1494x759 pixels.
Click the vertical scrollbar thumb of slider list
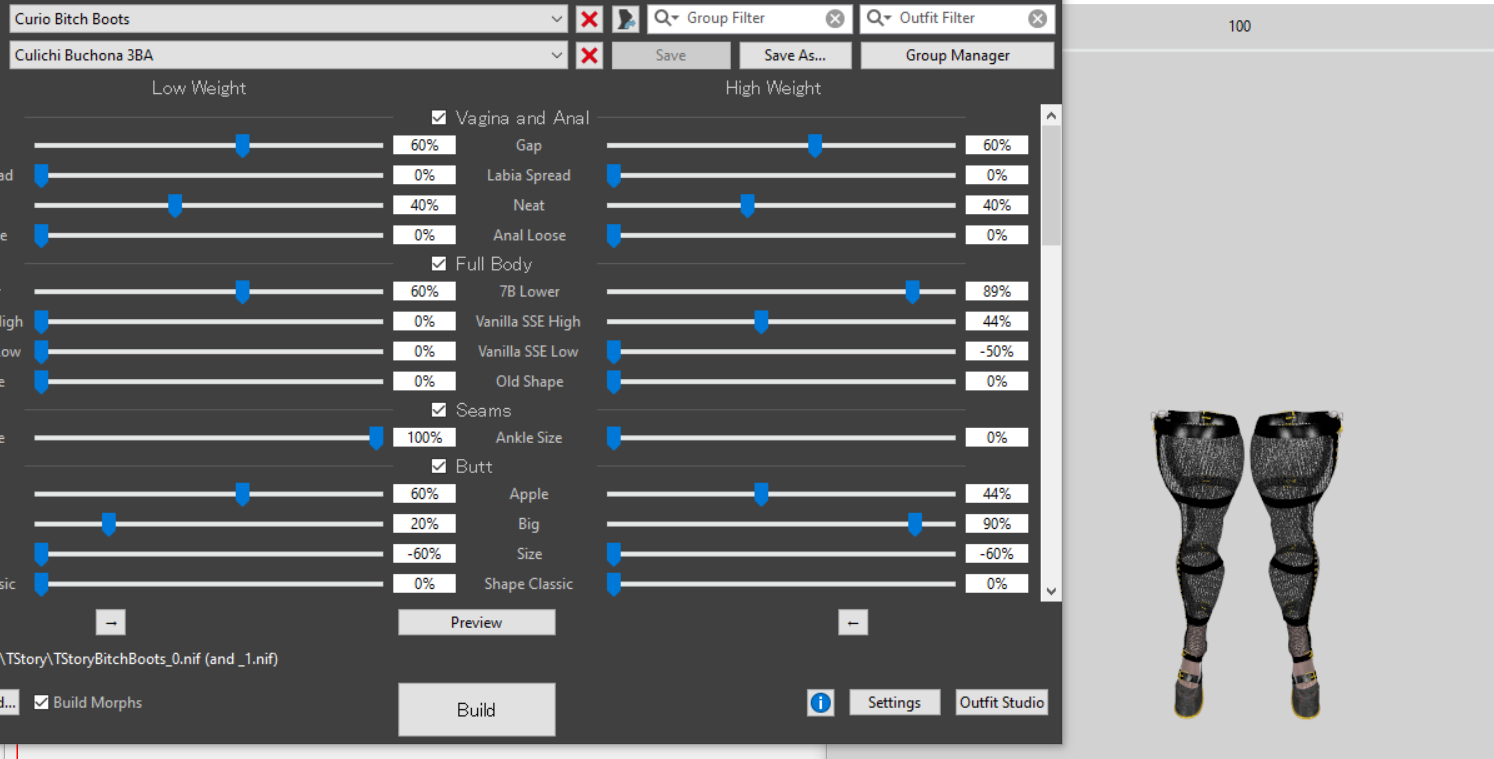tap(1050, 186)
